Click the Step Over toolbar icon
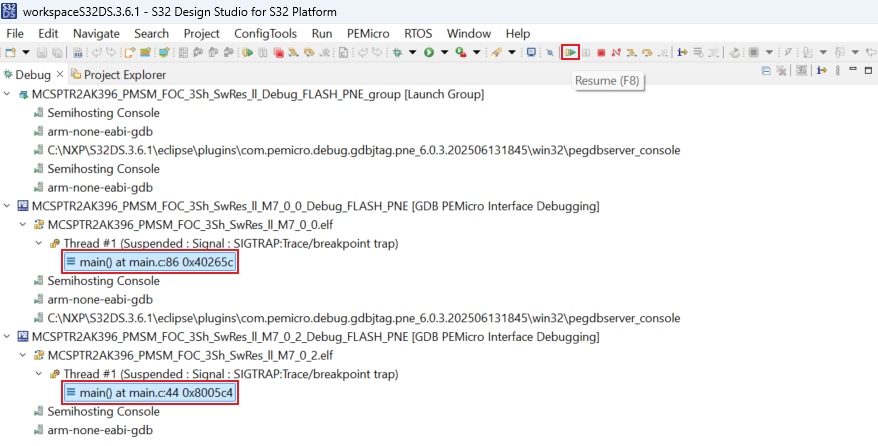This screenshot has width=878, height=446. coord(646,52)
